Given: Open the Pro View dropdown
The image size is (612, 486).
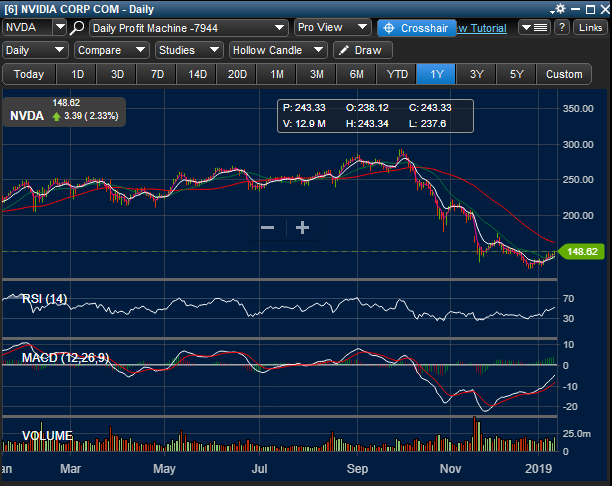Looking at the screenshot, I should [x=332, y=27].
